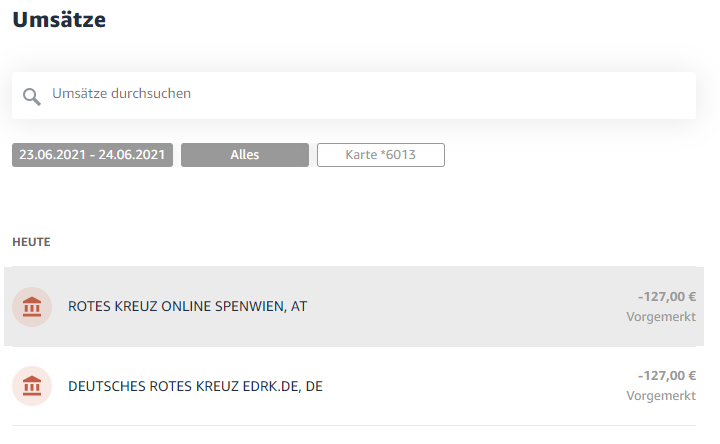Click the magnifying glass search icon
Screen dimensions: 720x444
[32, 96]
